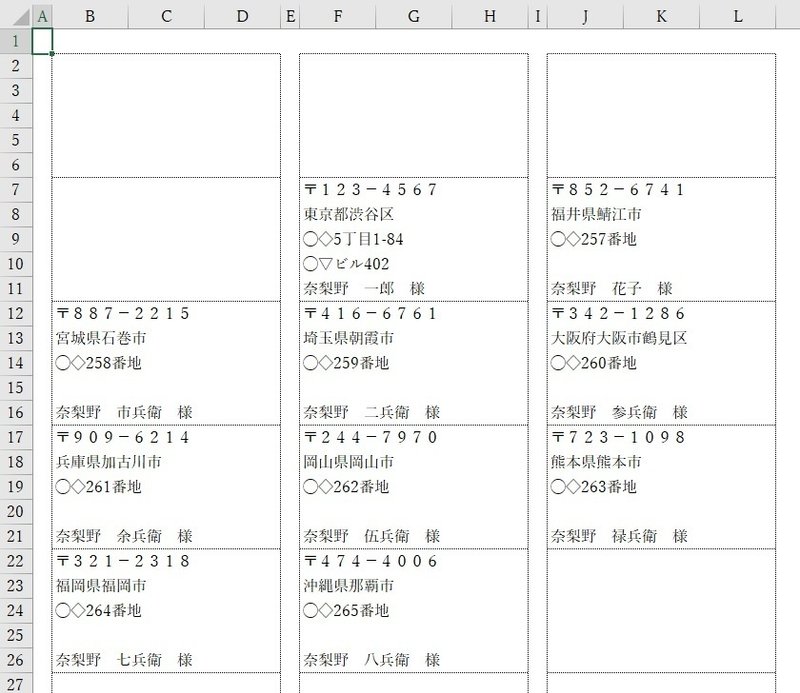Click the cell 東京都渋谷区
Image resolution: width=800 pixels, height=693 pixels.
pos(348,214)
